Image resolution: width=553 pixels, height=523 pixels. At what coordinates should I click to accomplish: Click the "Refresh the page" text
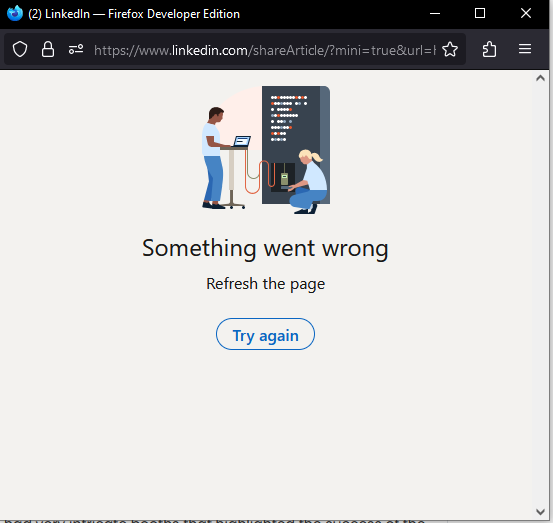click(265, 284)
